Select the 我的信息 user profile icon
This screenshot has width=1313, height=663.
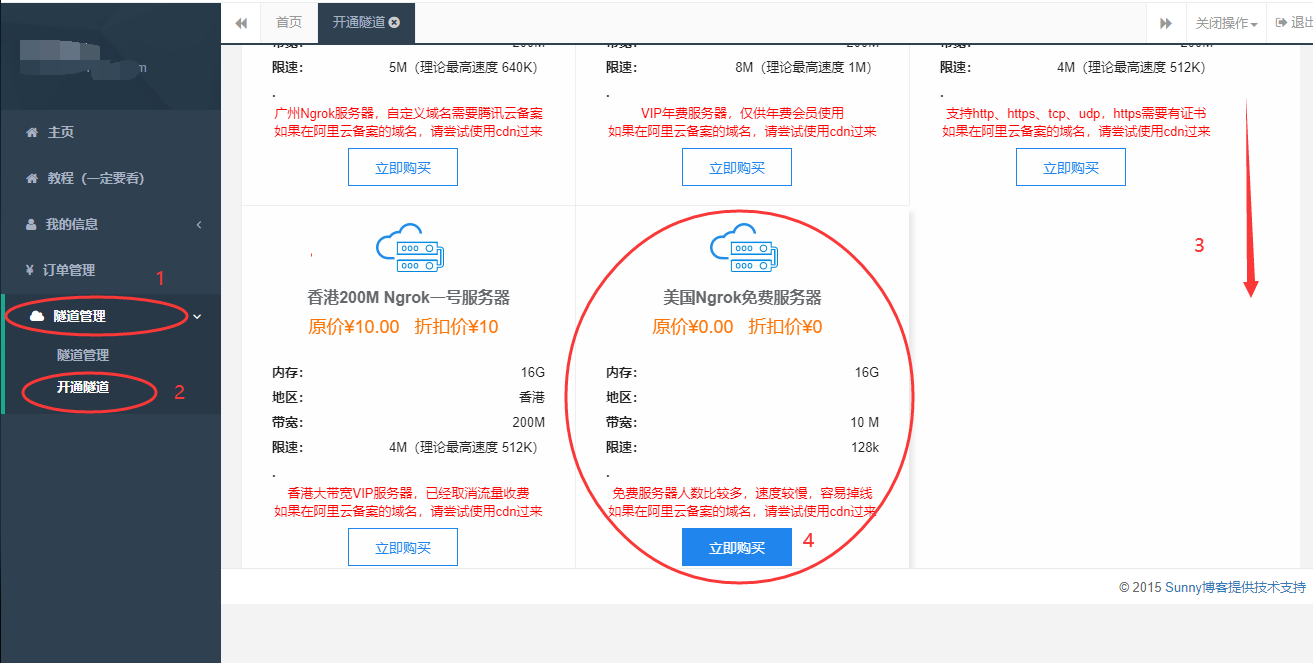(31, 223)
